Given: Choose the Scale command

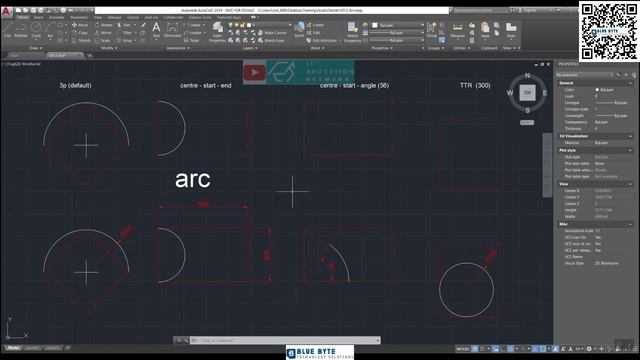Looking at the screenshot, I should (102, 40).
